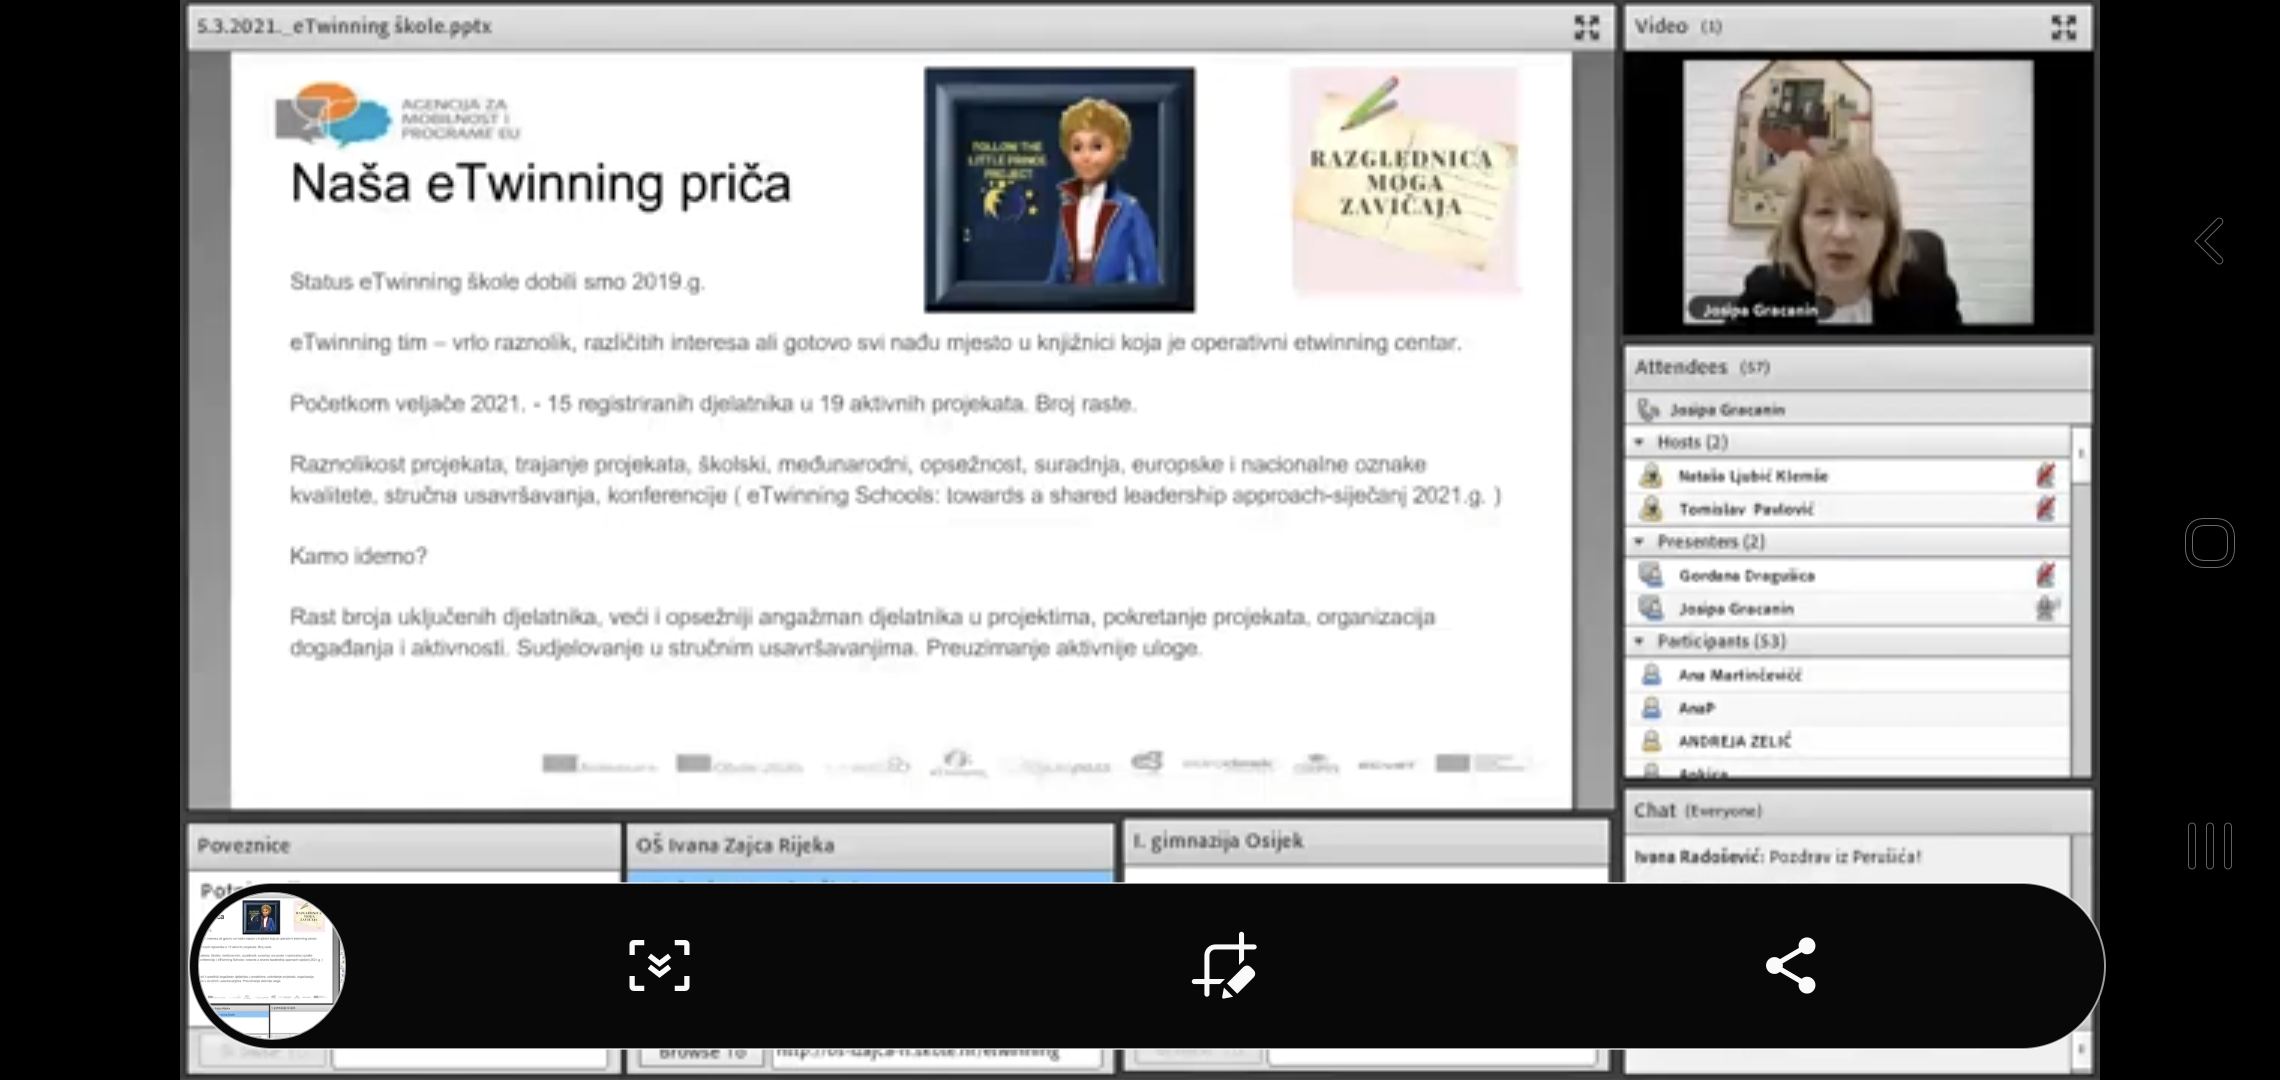
Task: Tap the Android home button
Action: click(2210, 543)
